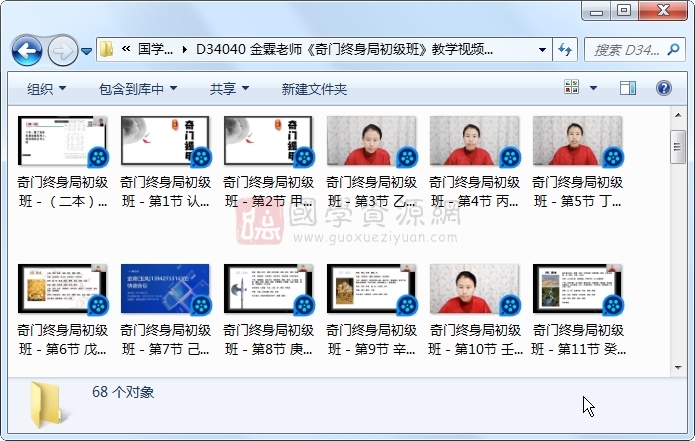The width and height of the screenshot is (695, 441).
Task: Open the 组织 menu
Action: click(46, 89)
